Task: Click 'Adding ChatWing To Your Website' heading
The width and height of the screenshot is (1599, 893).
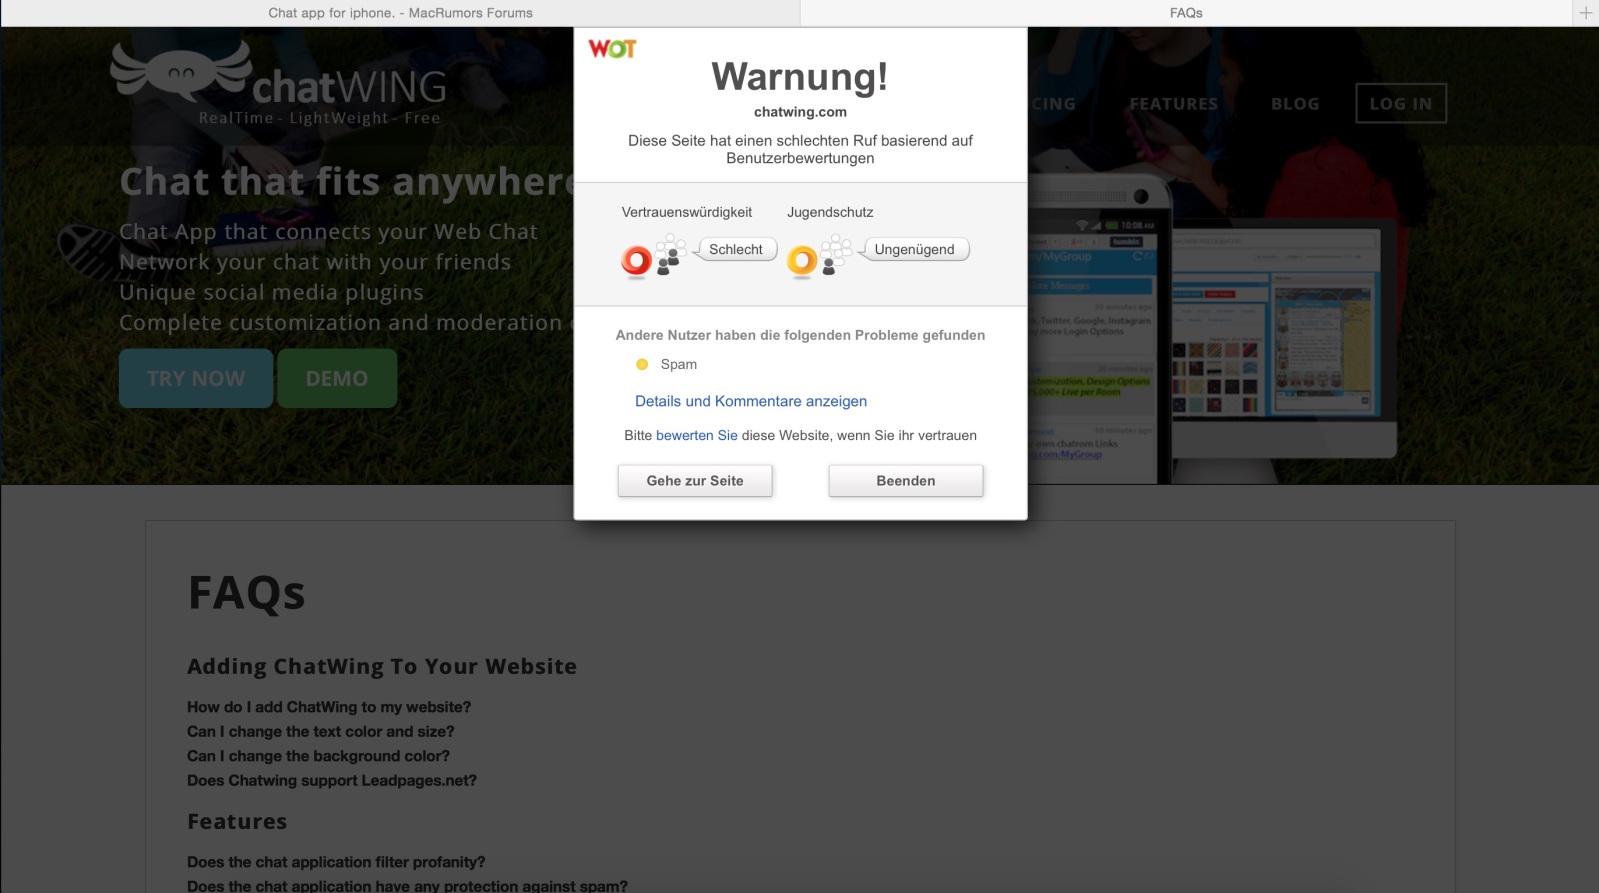Action: (x=382, y=666)
